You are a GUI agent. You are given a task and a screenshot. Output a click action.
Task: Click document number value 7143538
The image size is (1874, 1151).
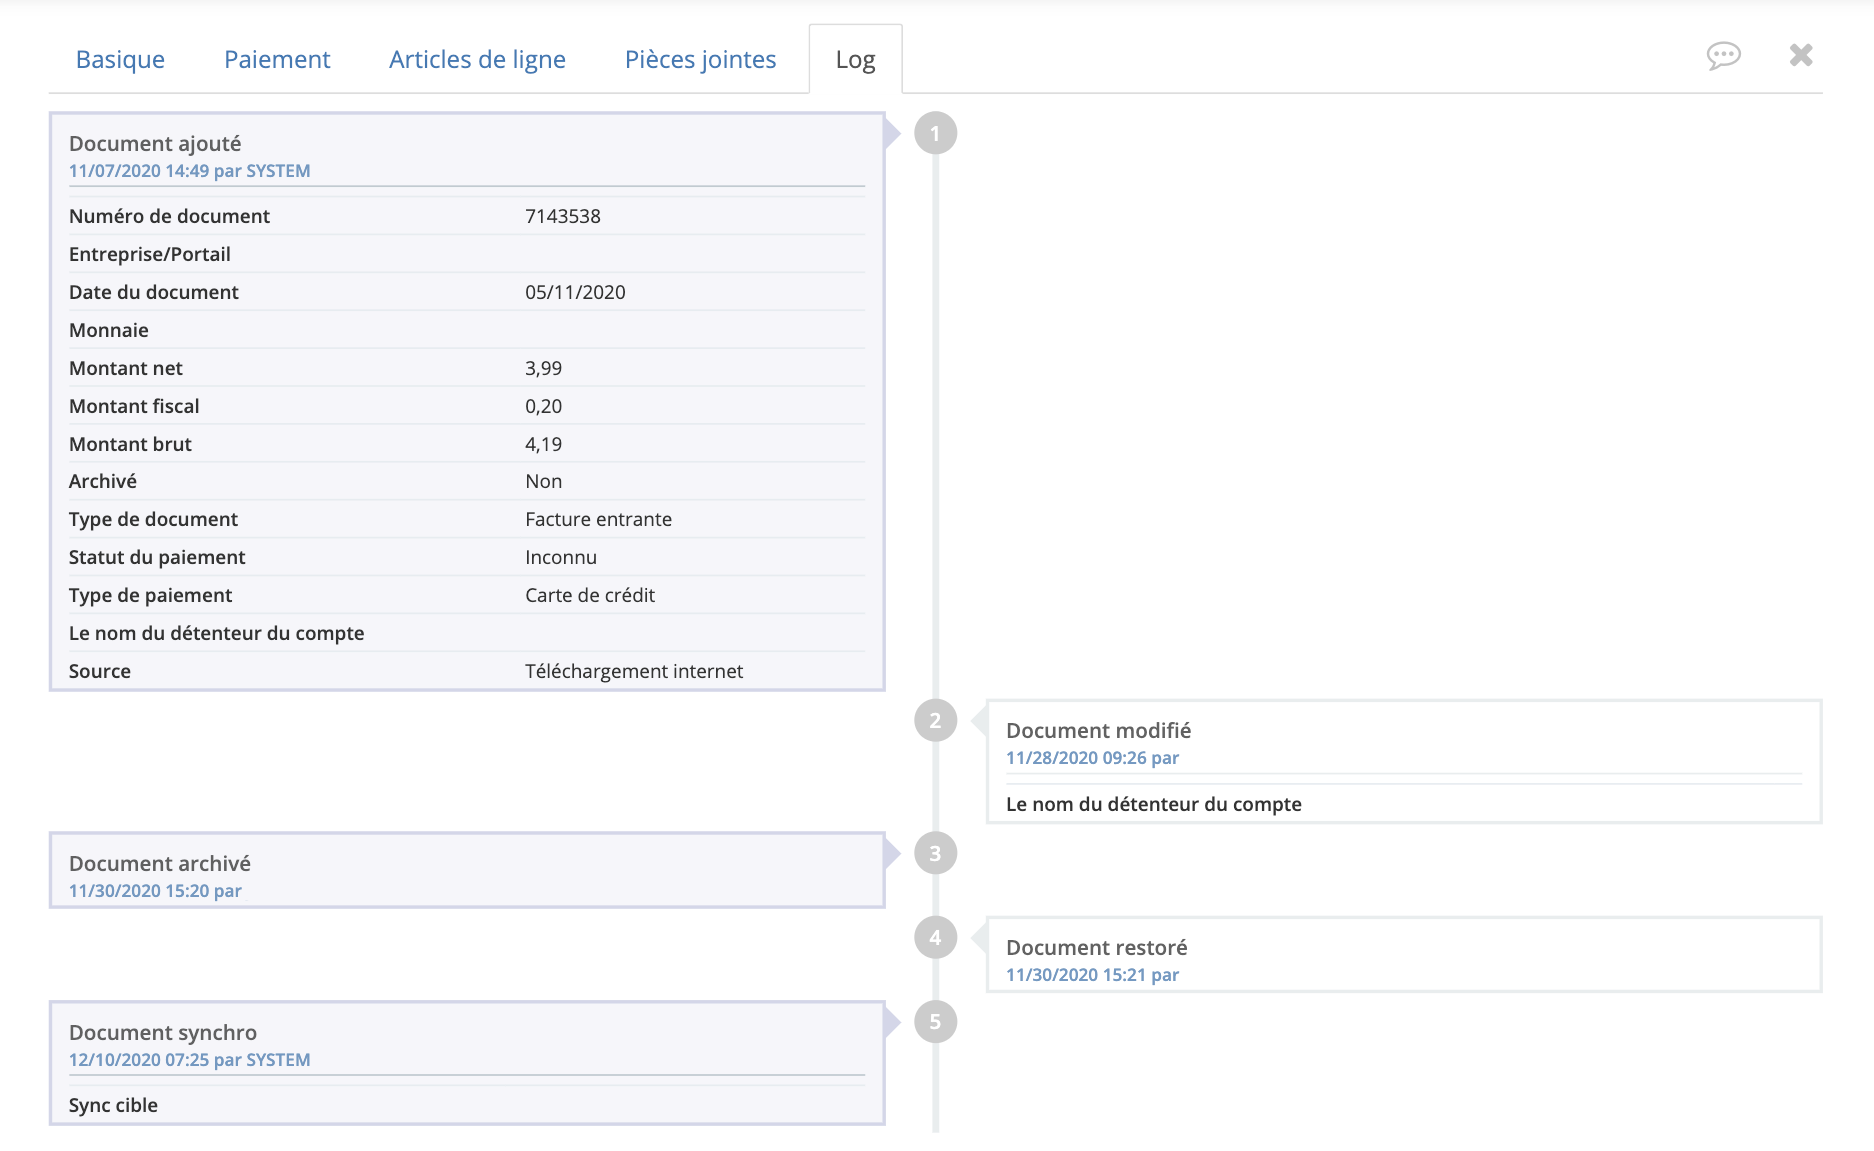click(563, 216)
